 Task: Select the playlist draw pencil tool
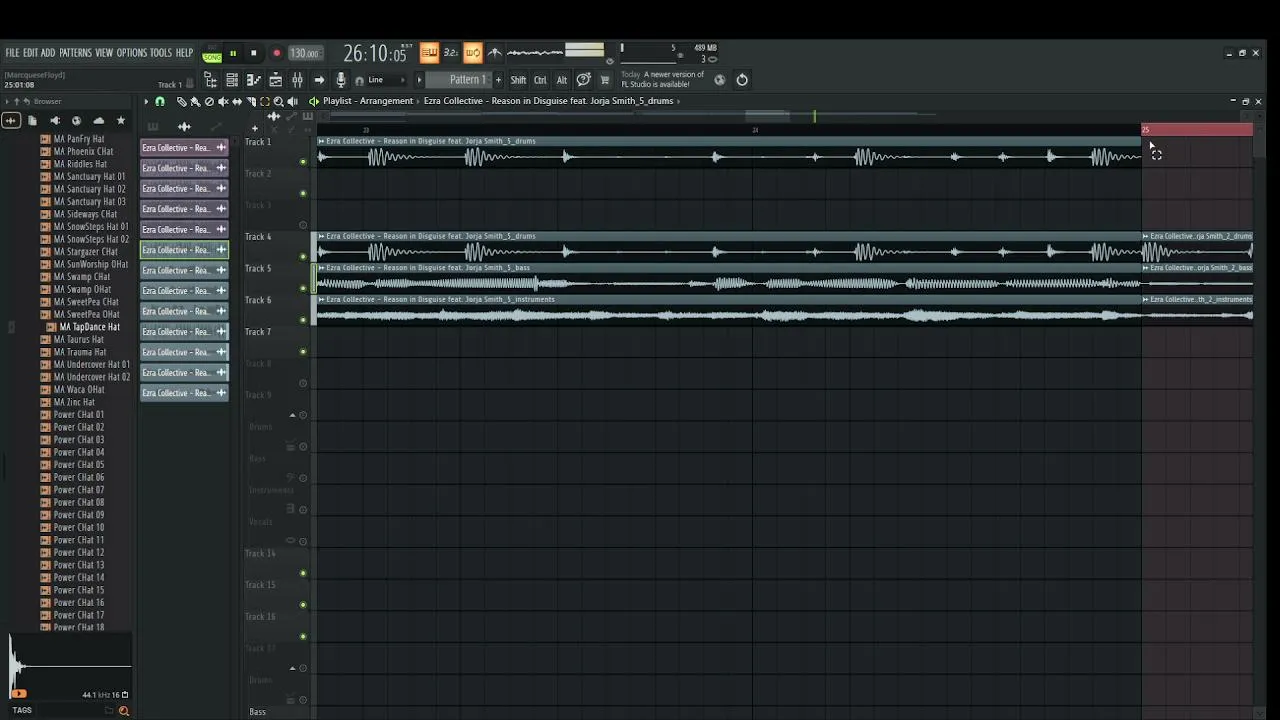(181, 102)
